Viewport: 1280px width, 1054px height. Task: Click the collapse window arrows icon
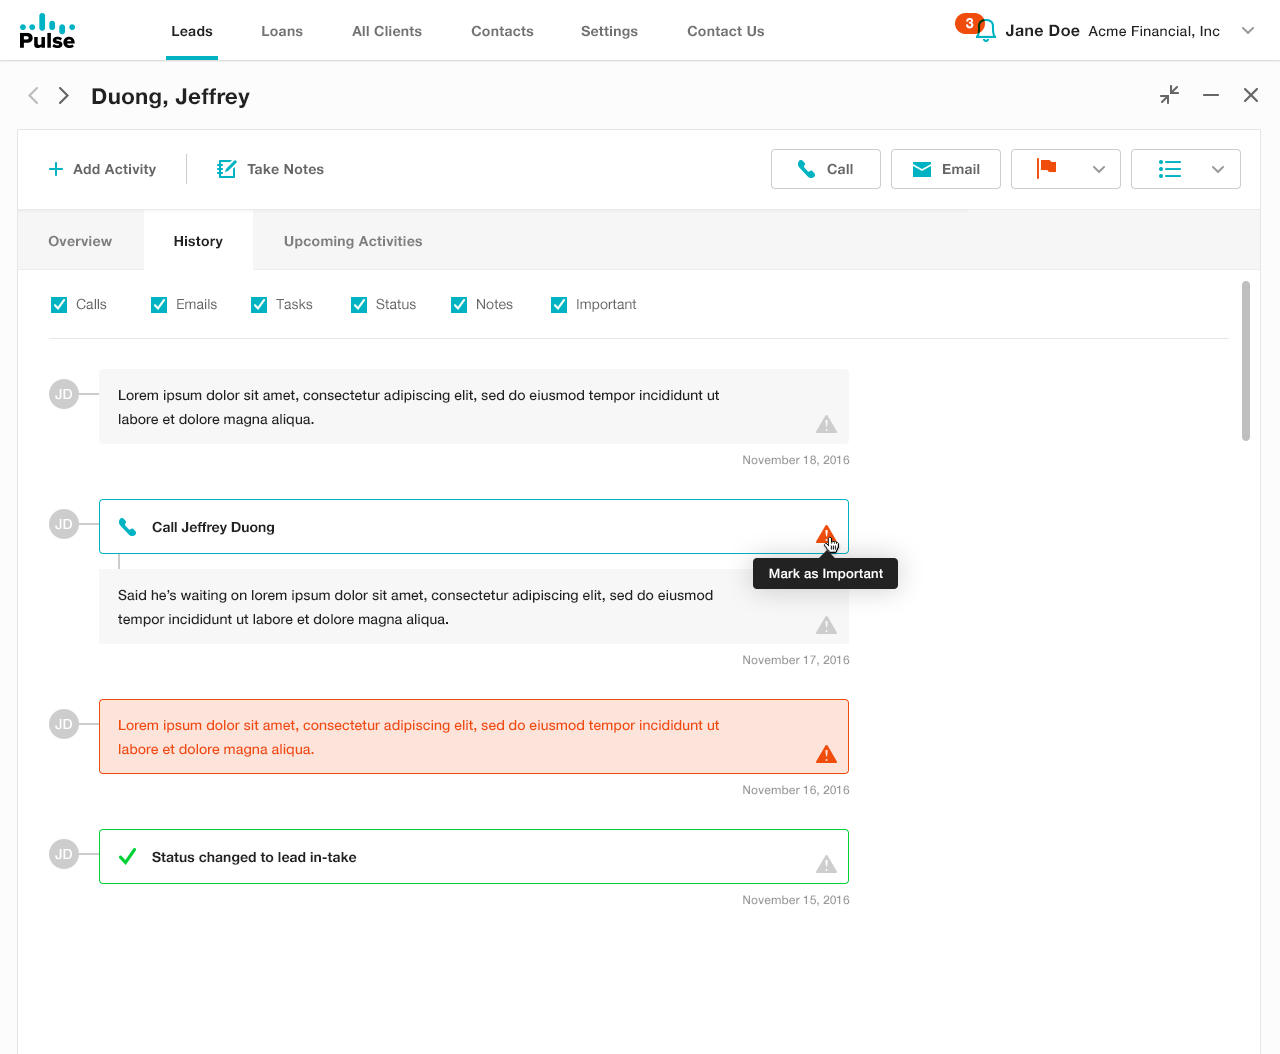tap(1169, 95)
